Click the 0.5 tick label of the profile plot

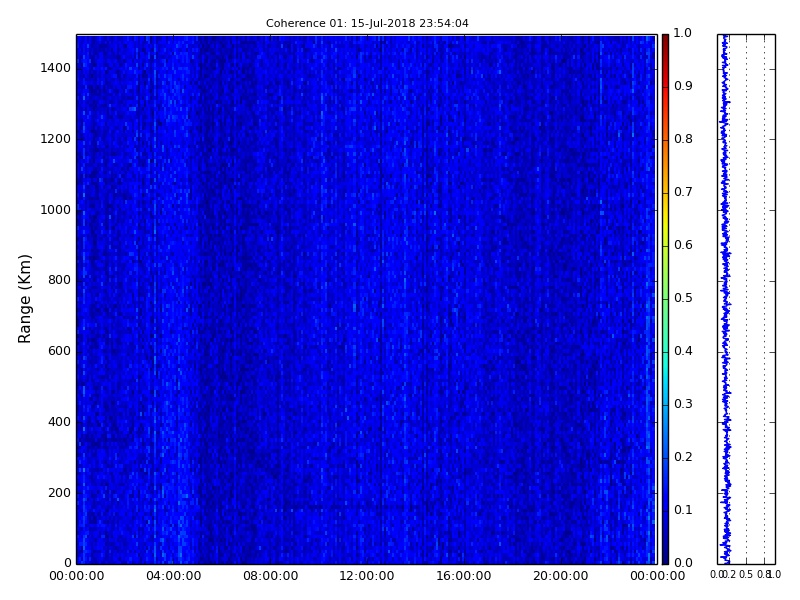746,575
